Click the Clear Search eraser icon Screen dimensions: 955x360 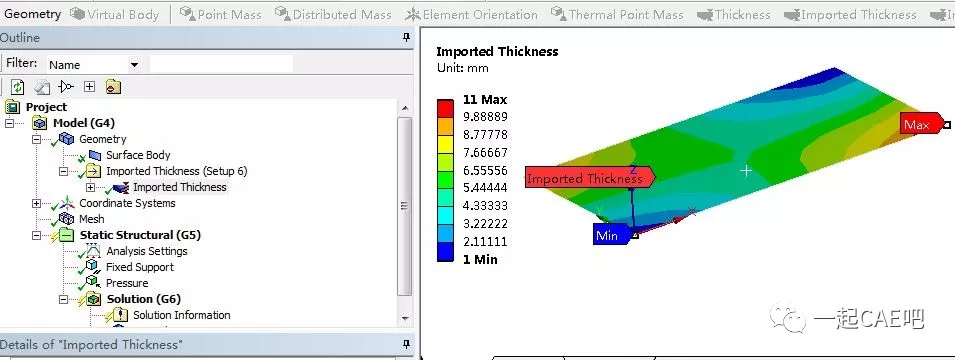[41, 87]
